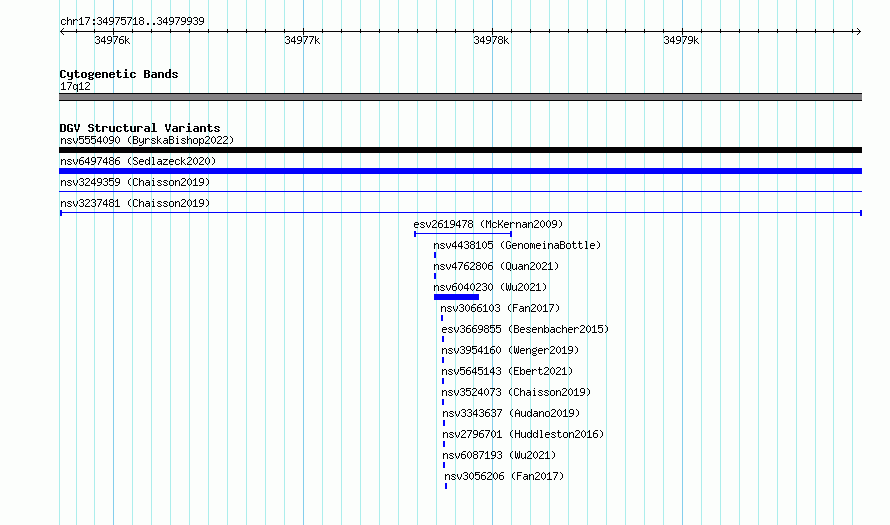Open nsv4438105 (GenomeinaBottle) variant
This screenshot has height=525, width=890.
tap(517, 245)
